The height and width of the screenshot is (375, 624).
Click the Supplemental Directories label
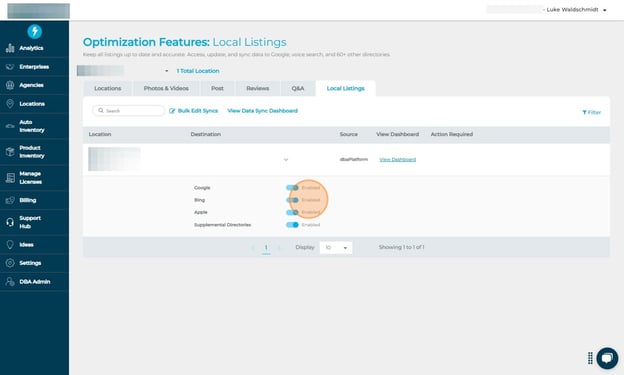[x=222, y=225]
